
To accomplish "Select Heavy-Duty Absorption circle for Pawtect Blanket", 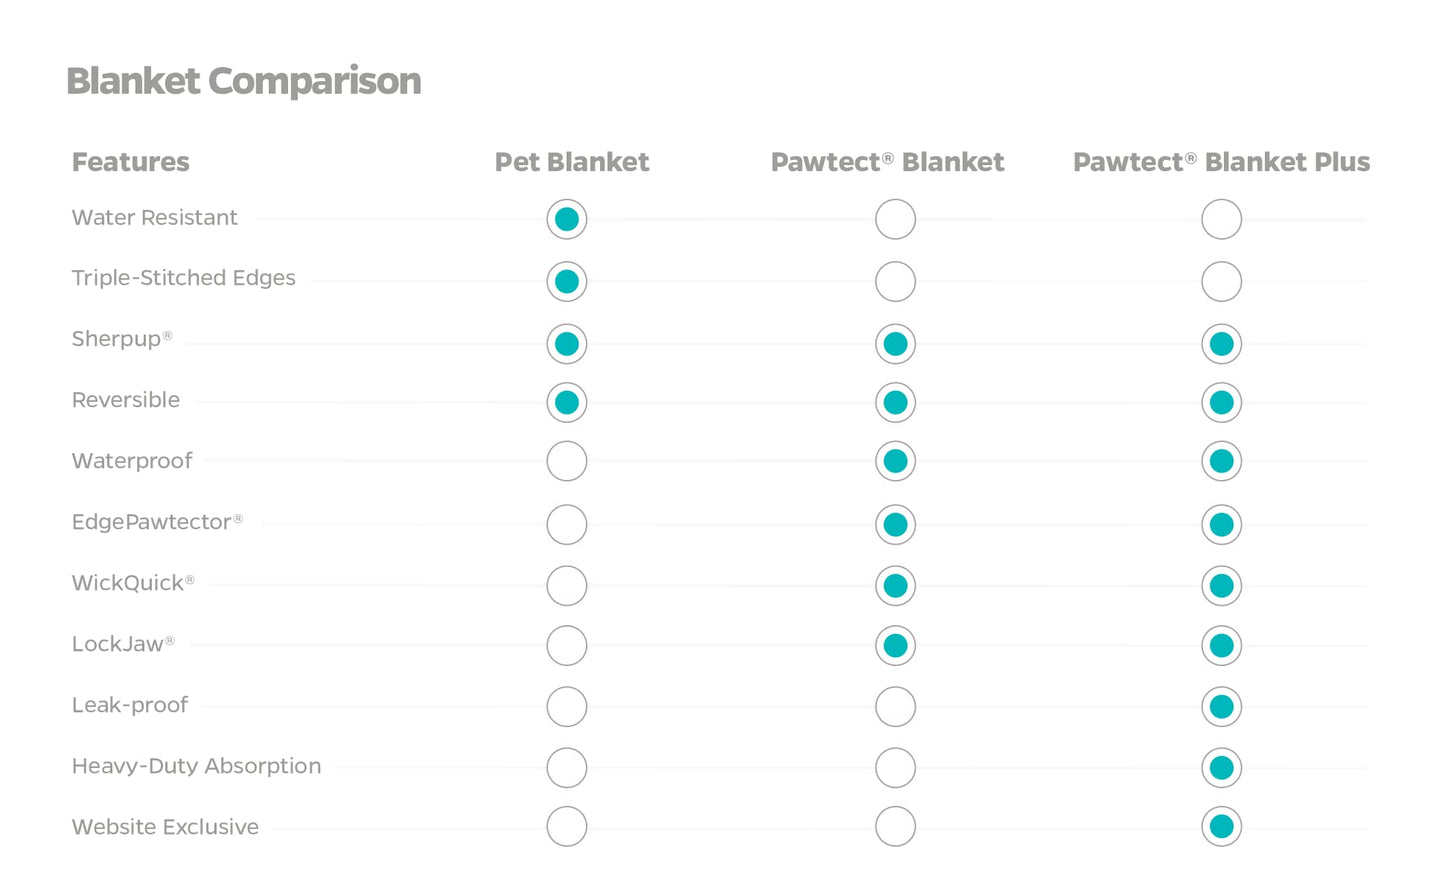I will tap(895, 768).
